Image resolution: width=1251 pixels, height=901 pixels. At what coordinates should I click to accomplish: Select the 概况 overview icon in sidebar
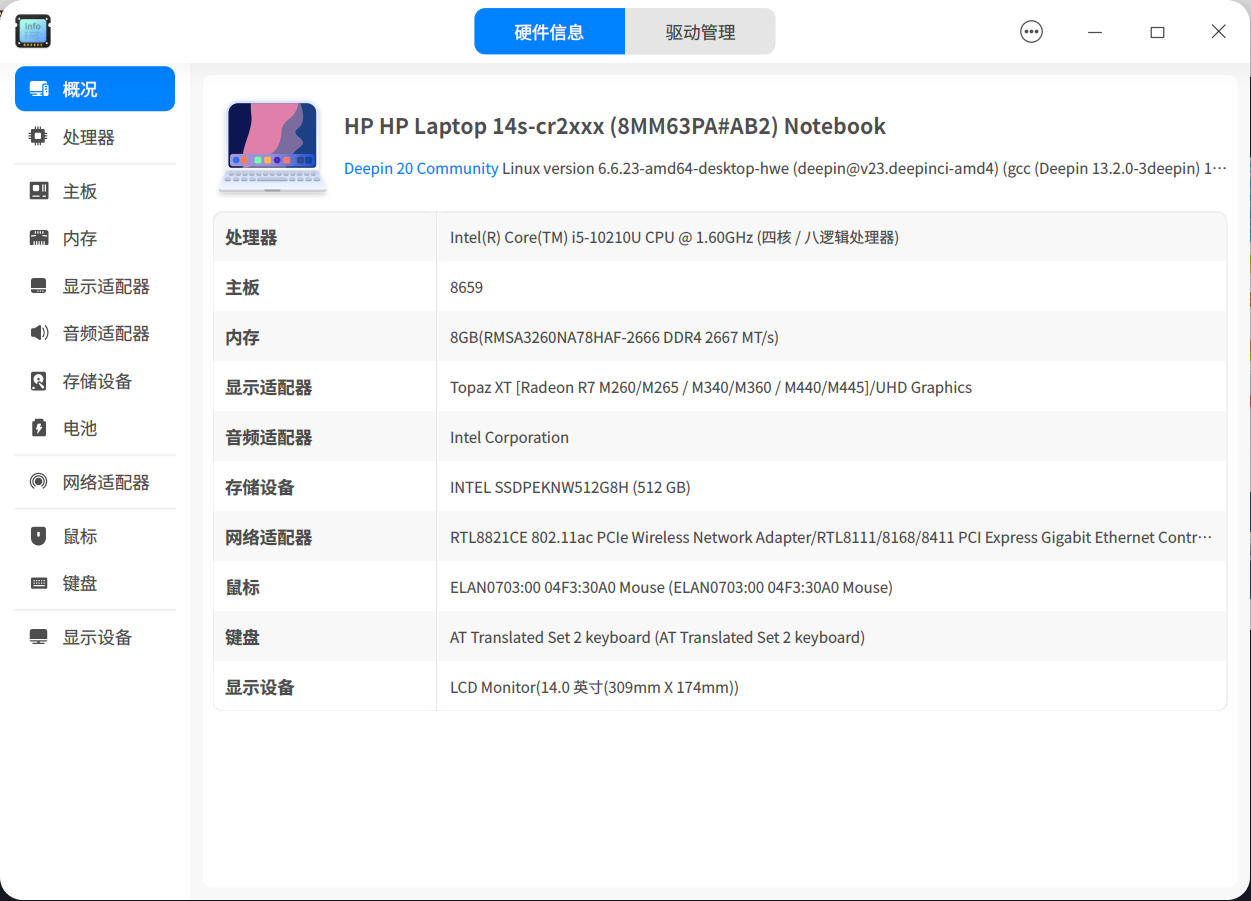pos(39,89)
